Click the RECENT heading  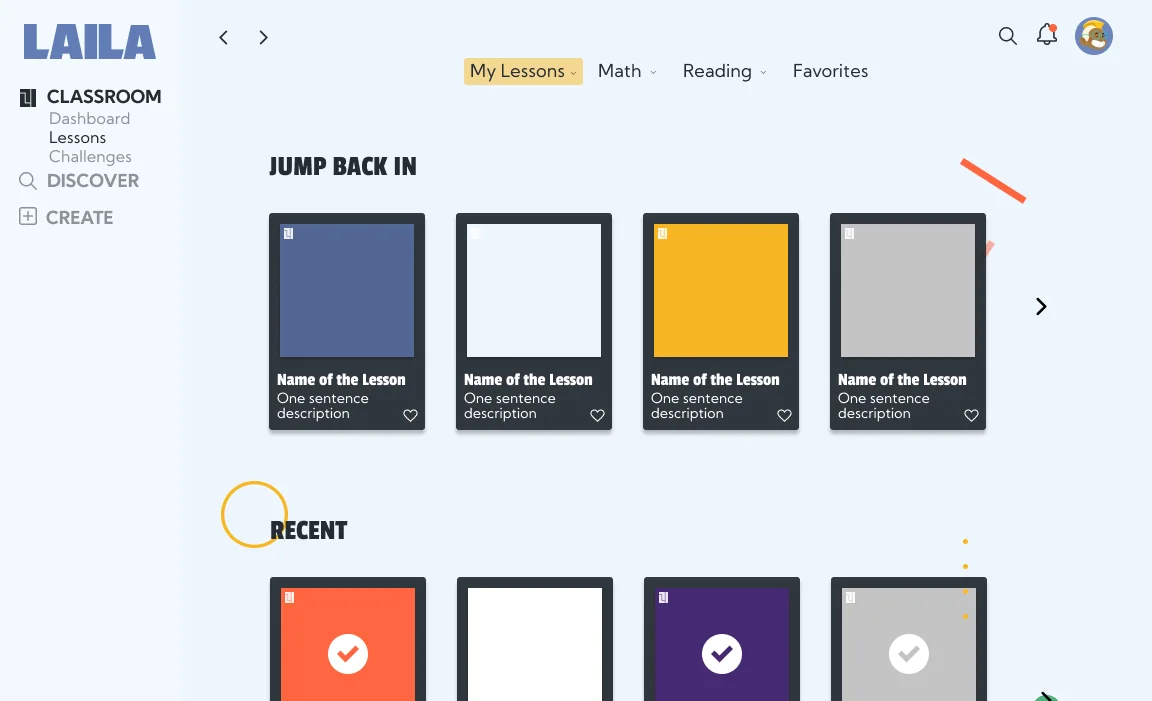pos(309,531)
